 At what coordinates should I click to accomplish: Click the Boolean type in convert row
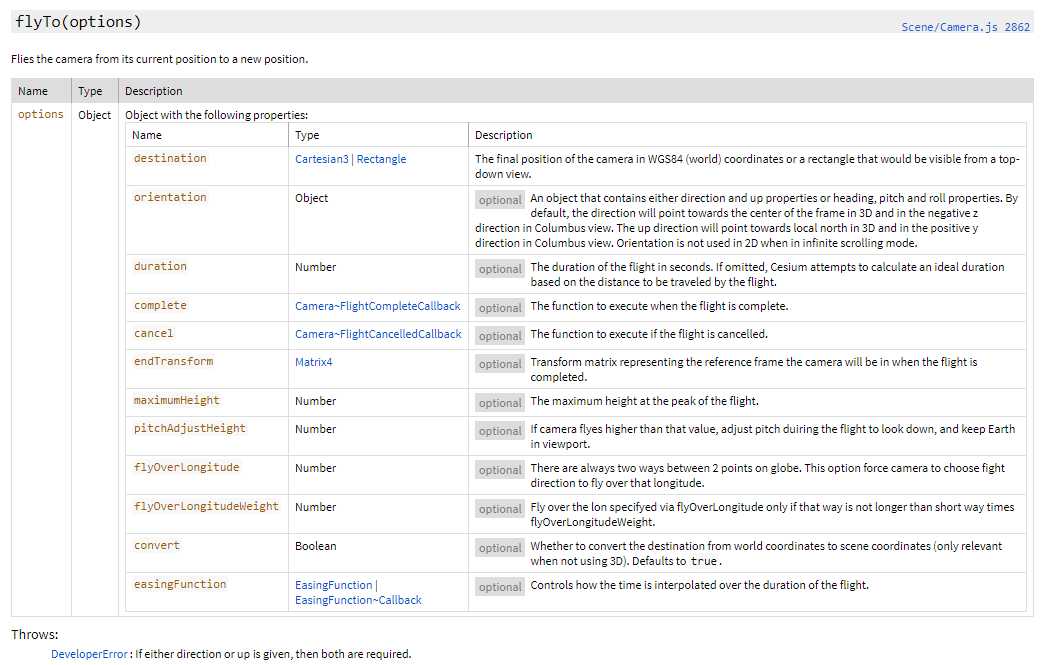pyautogui.click(x=316, y=546)
